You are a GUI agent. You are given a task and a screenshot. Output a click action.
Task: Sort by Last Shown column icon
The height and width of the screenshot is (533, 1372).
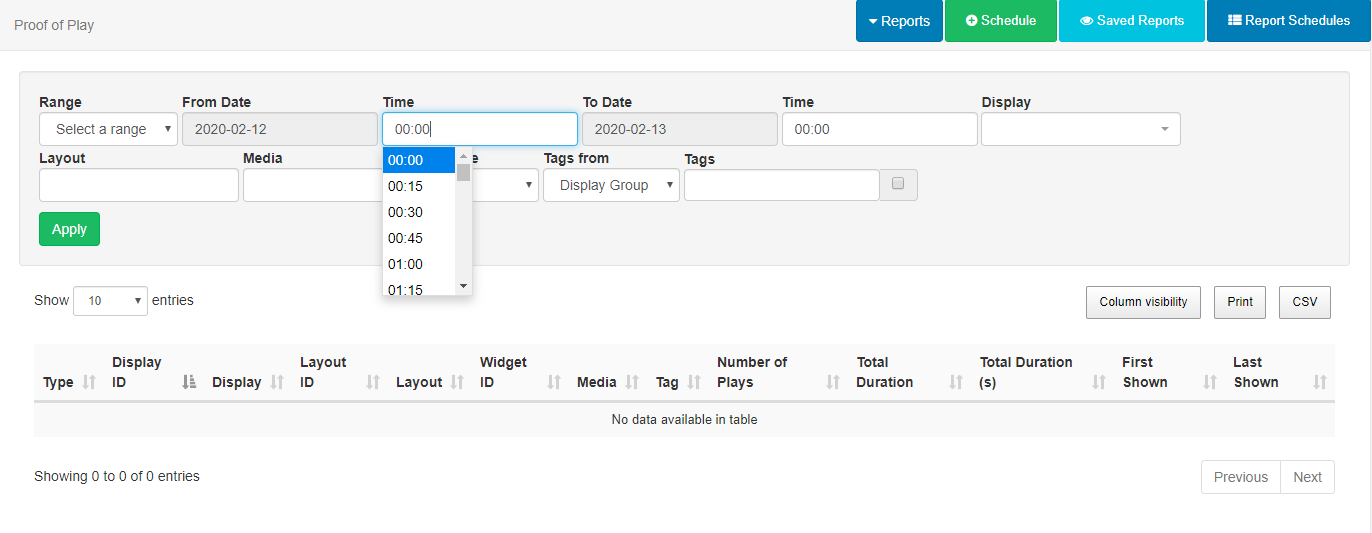[x=1319, y=382]
